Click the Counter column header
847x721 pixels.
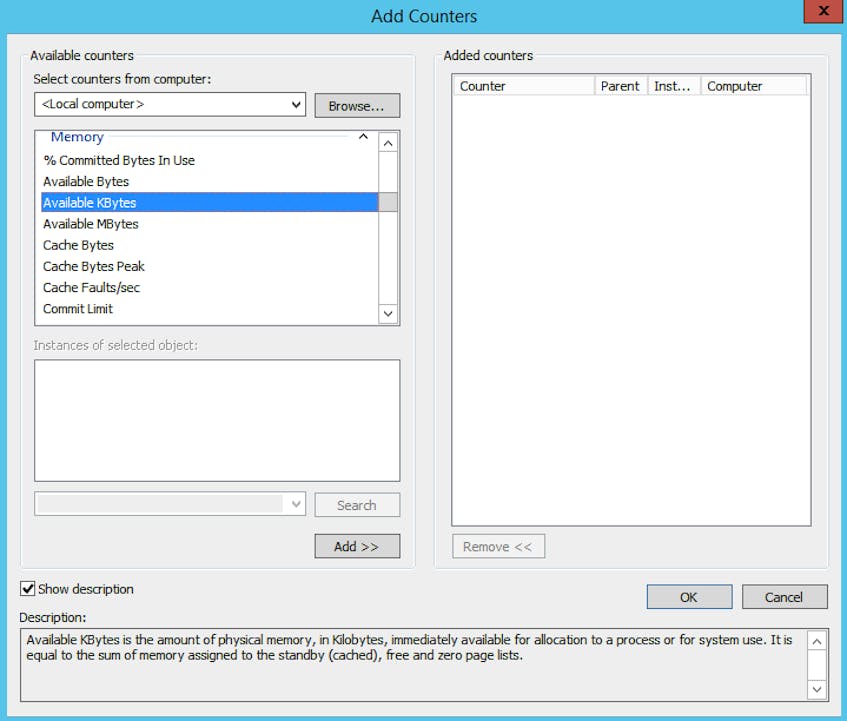pos(520,86)
